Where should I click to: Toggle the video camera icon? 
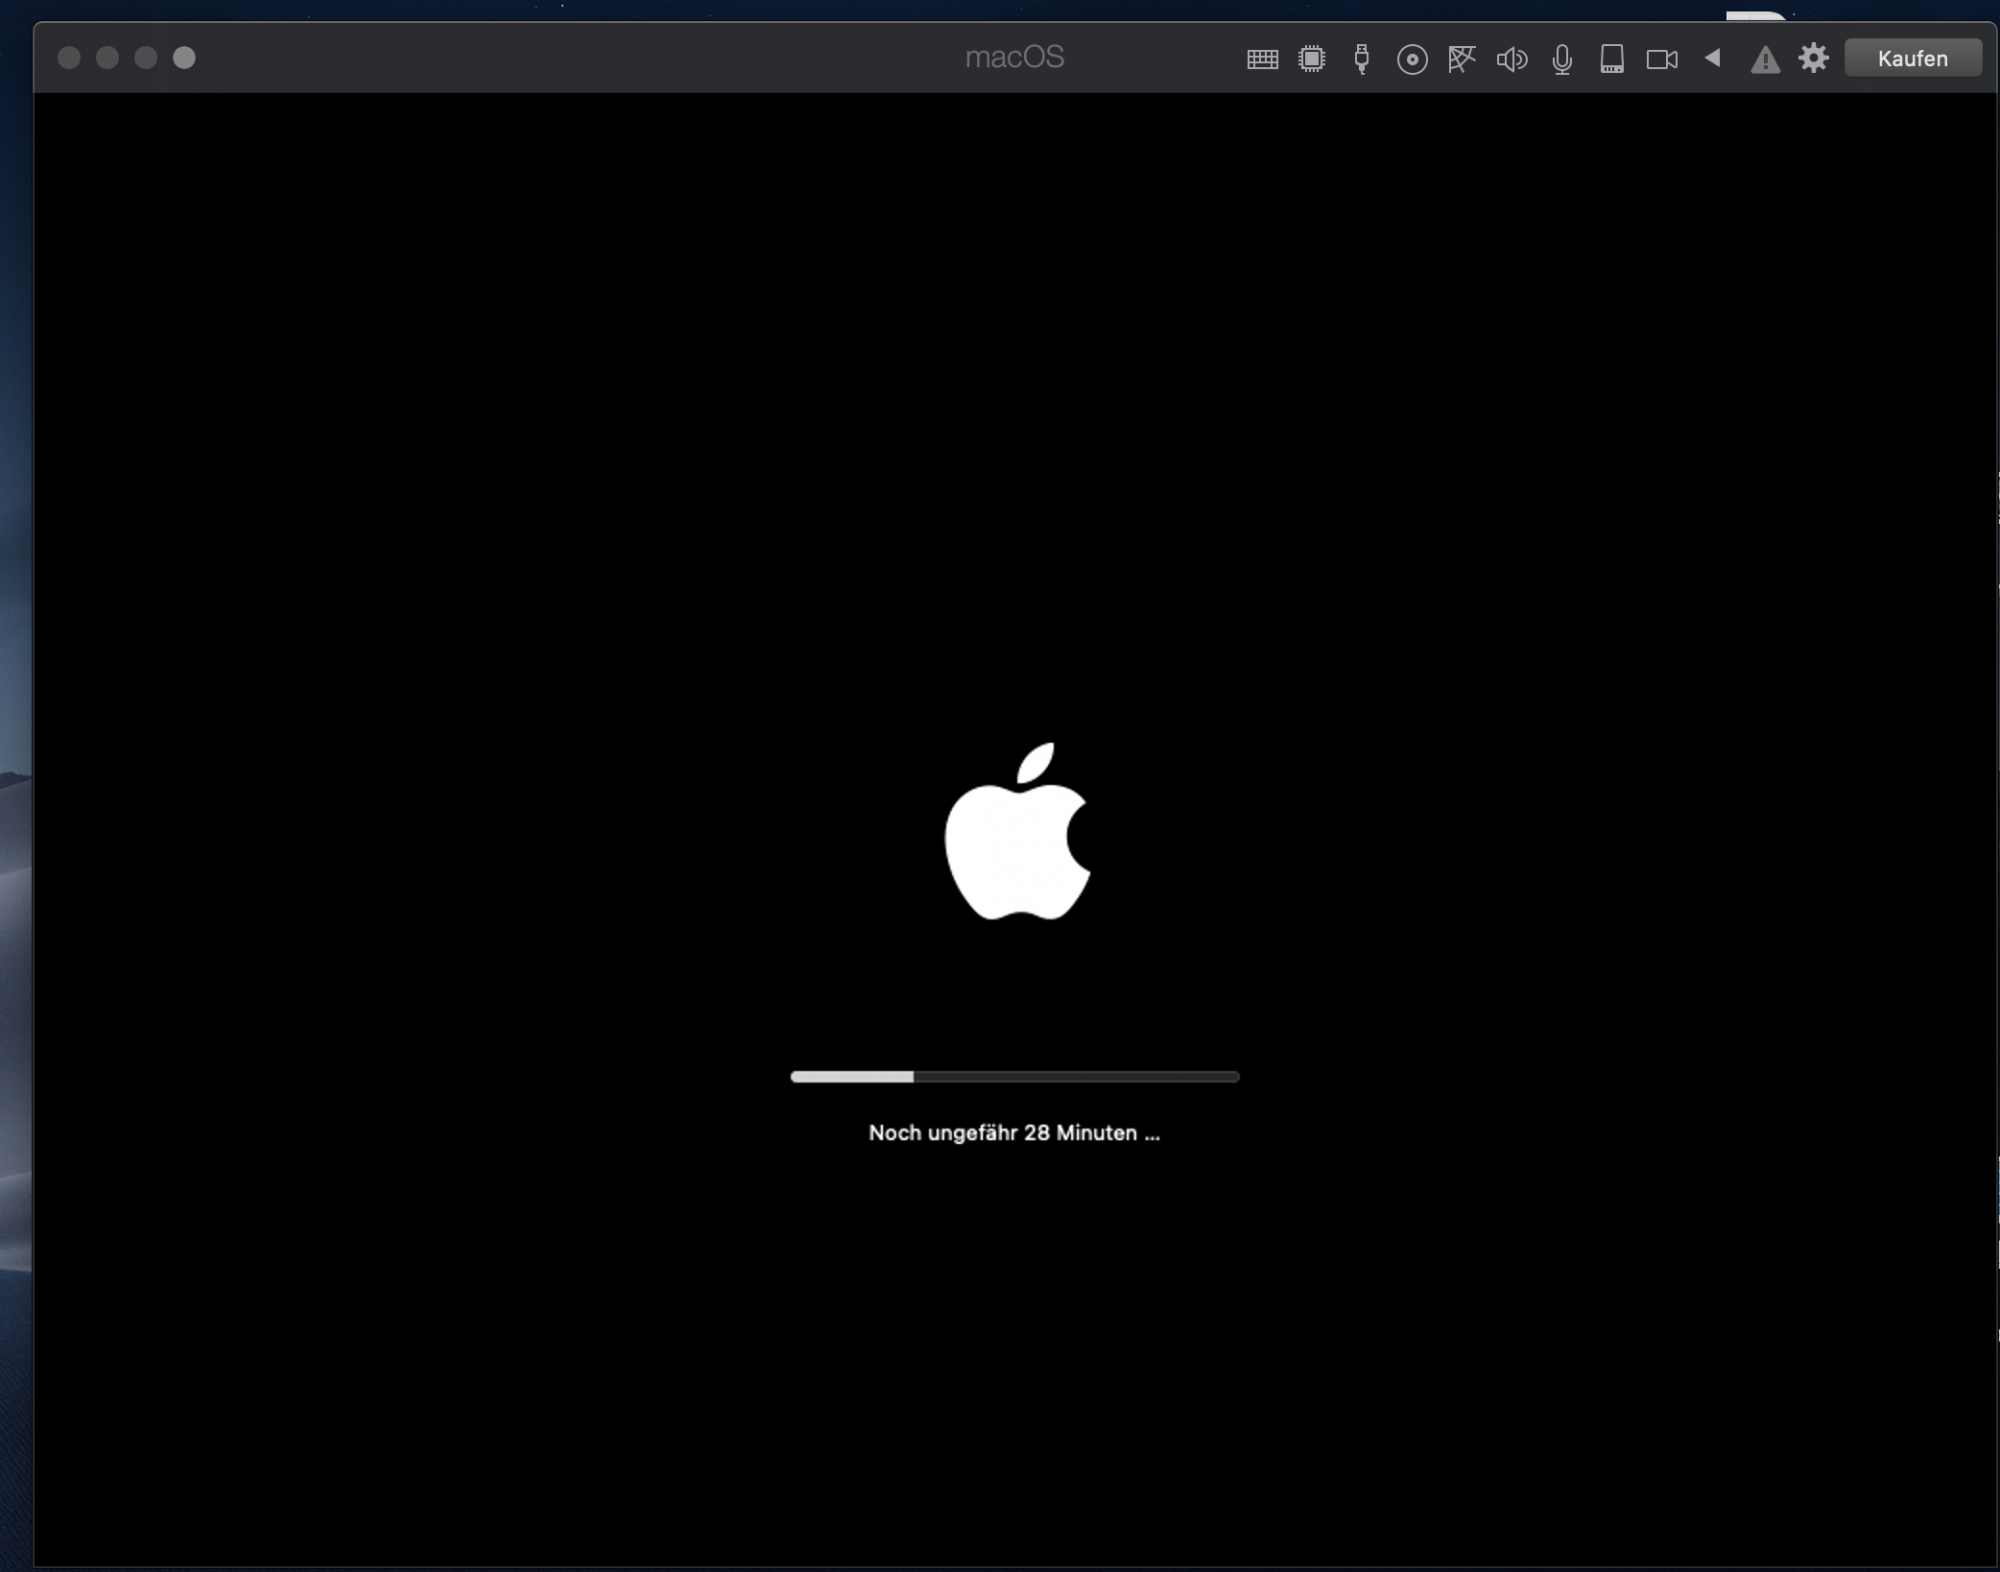(x=1662, y=60)
